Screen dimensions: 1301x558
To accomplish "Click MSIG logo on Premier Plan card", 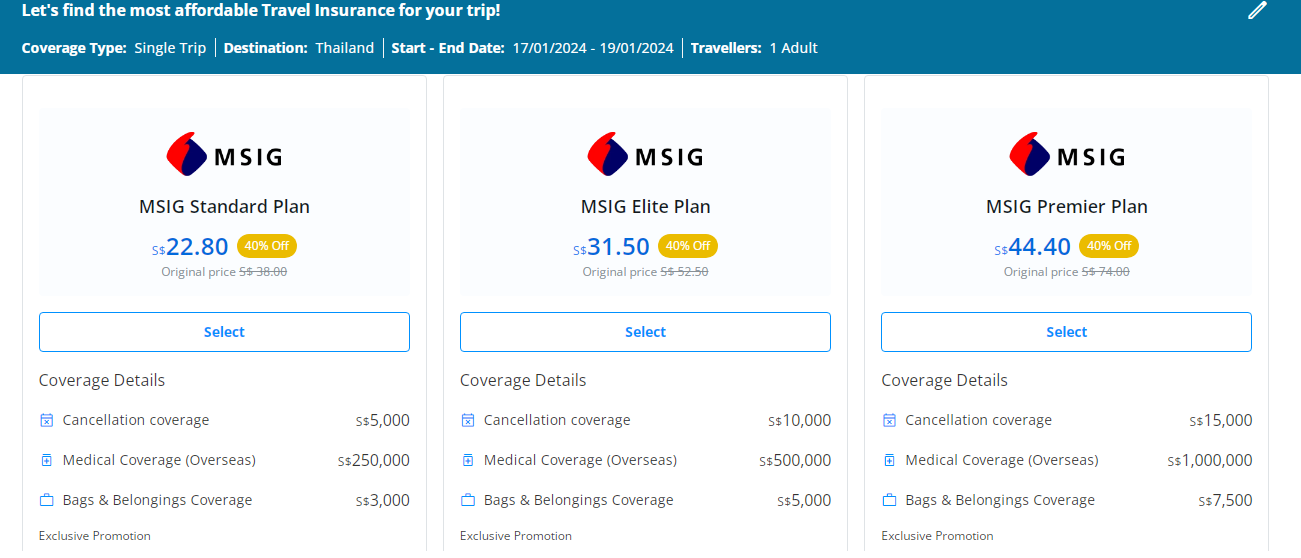I will click(x=1066, y=156).
